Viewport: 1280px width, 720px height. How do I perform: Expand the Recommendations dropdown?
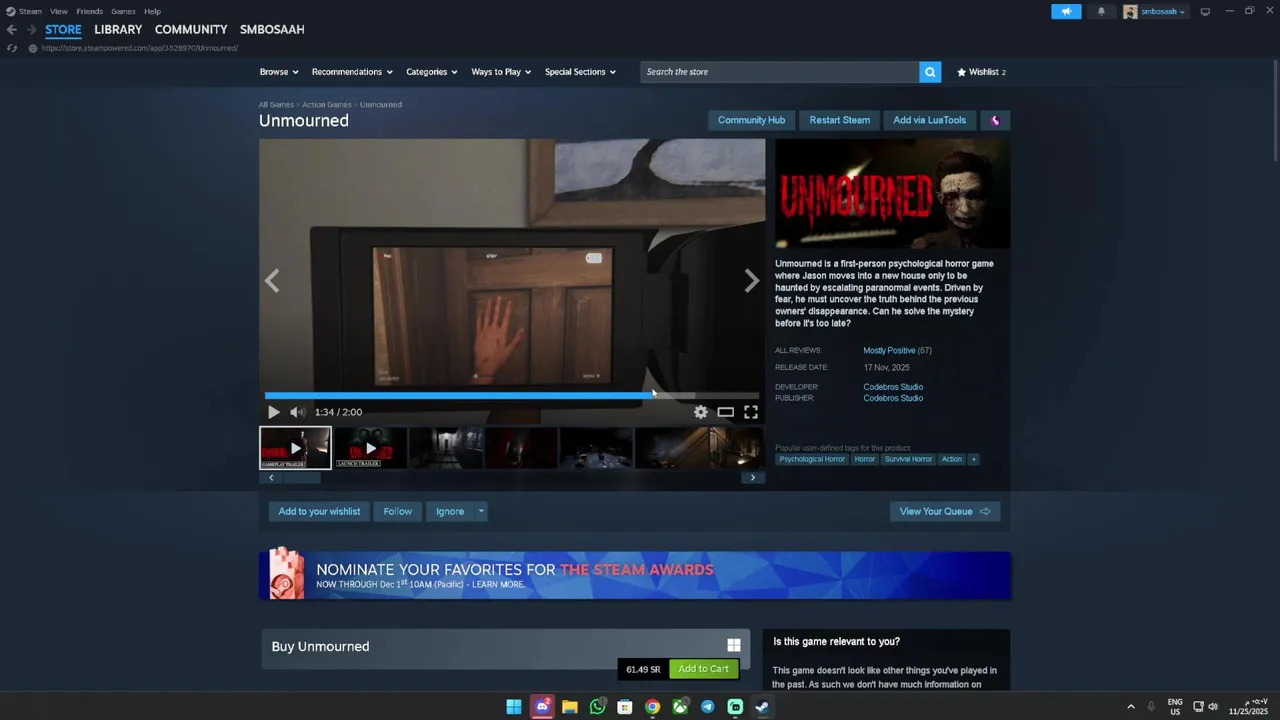(x=352, y=72)
